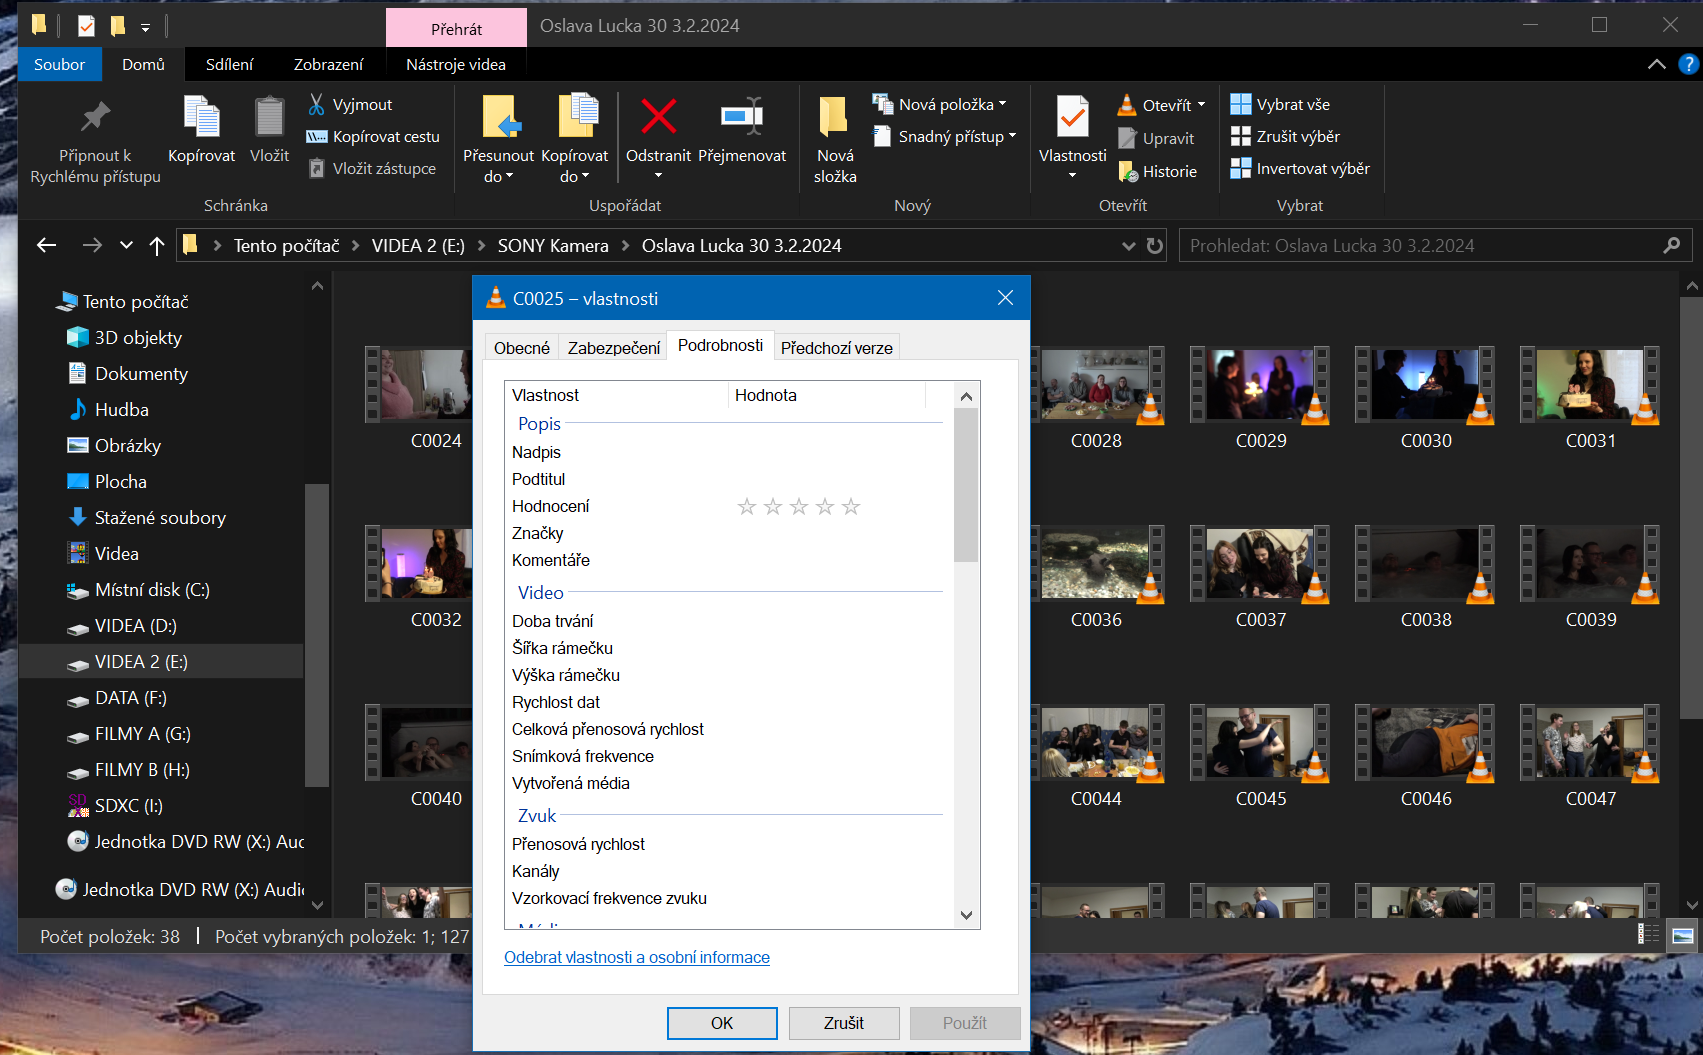Viewport: 1703px width, 1055px height.
Task: Click Vybrat vše in the ribbon
Action: (1280, 105)
